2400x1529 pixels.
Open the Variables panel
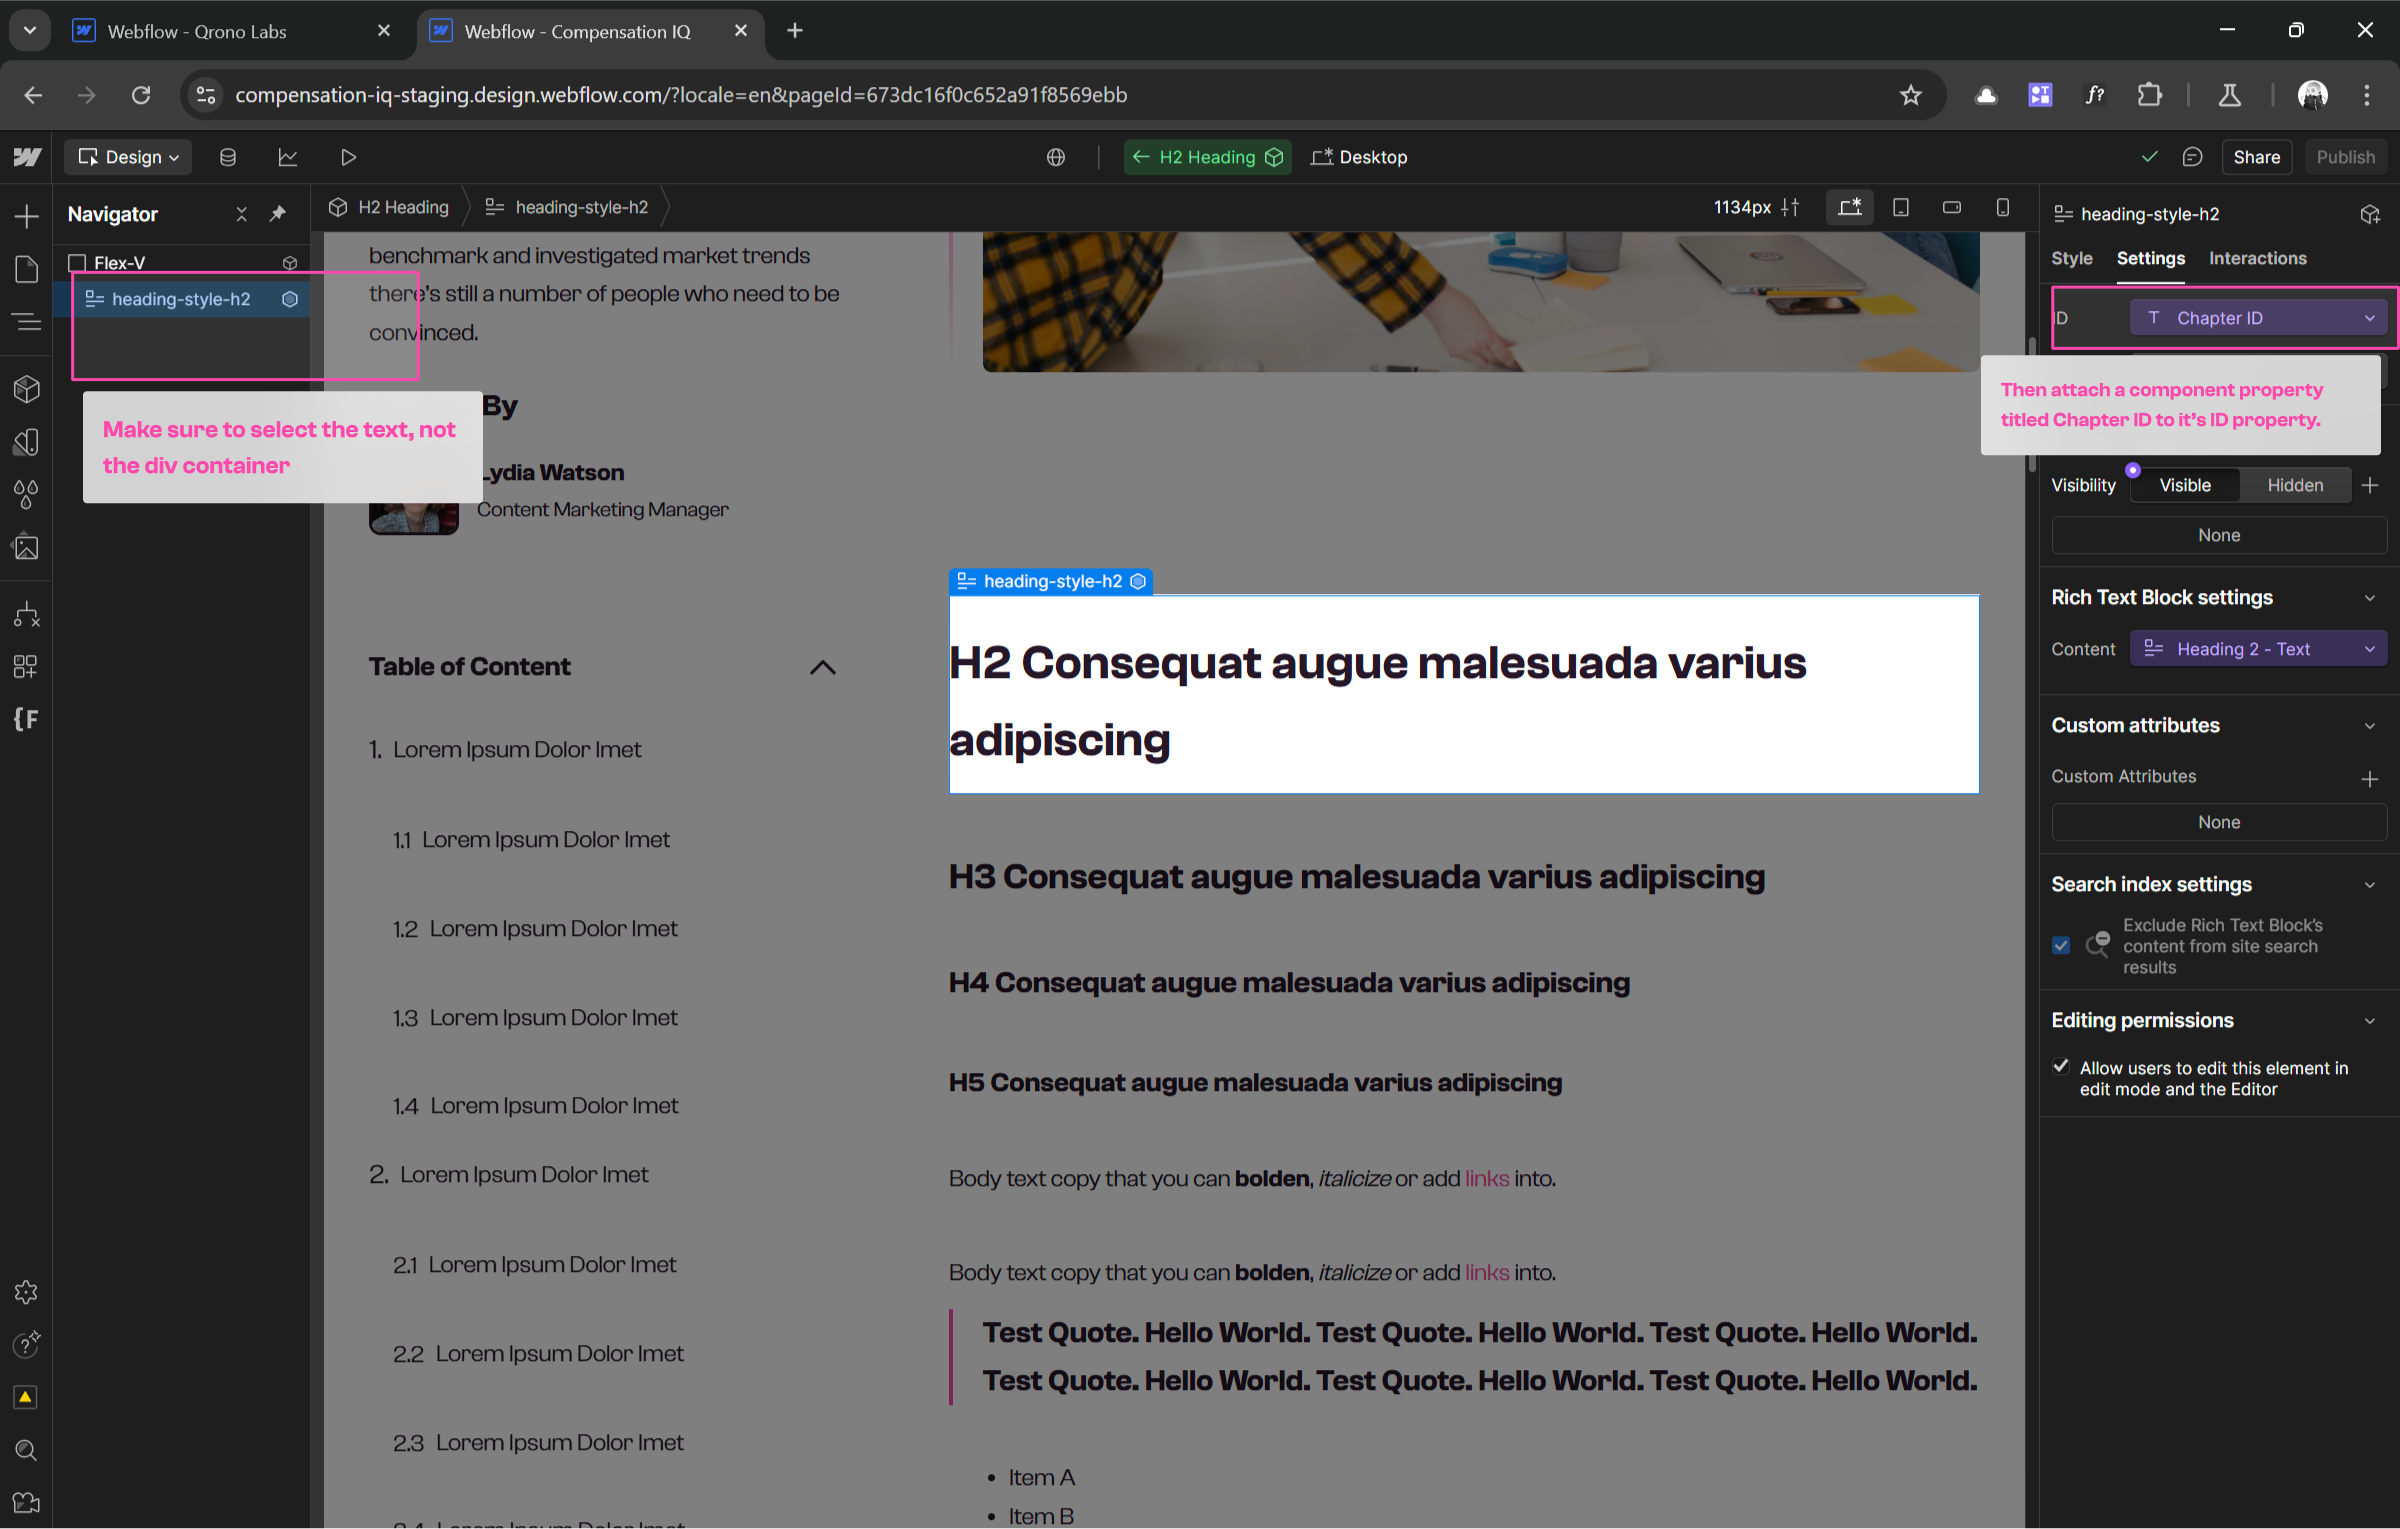pyautogui.click(x=27, y=442)
